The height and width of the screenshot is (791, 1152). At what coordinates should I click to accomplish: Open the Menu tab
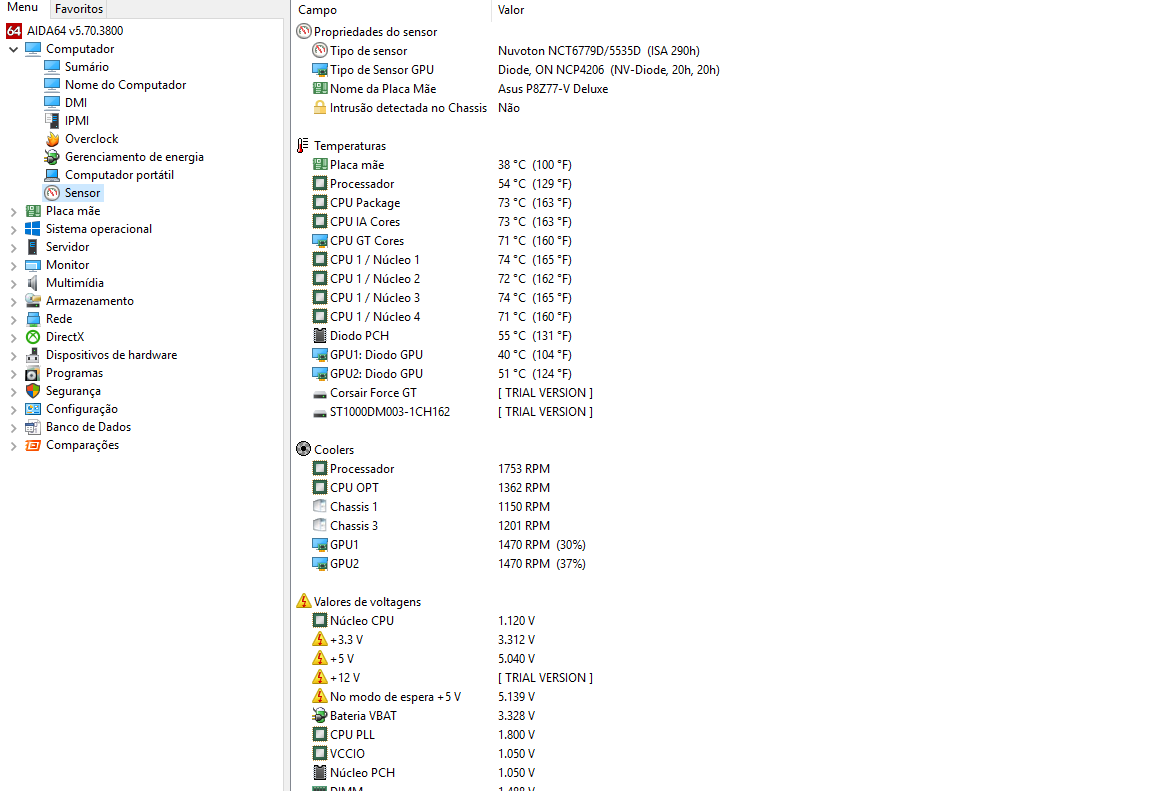pos(22,8)
